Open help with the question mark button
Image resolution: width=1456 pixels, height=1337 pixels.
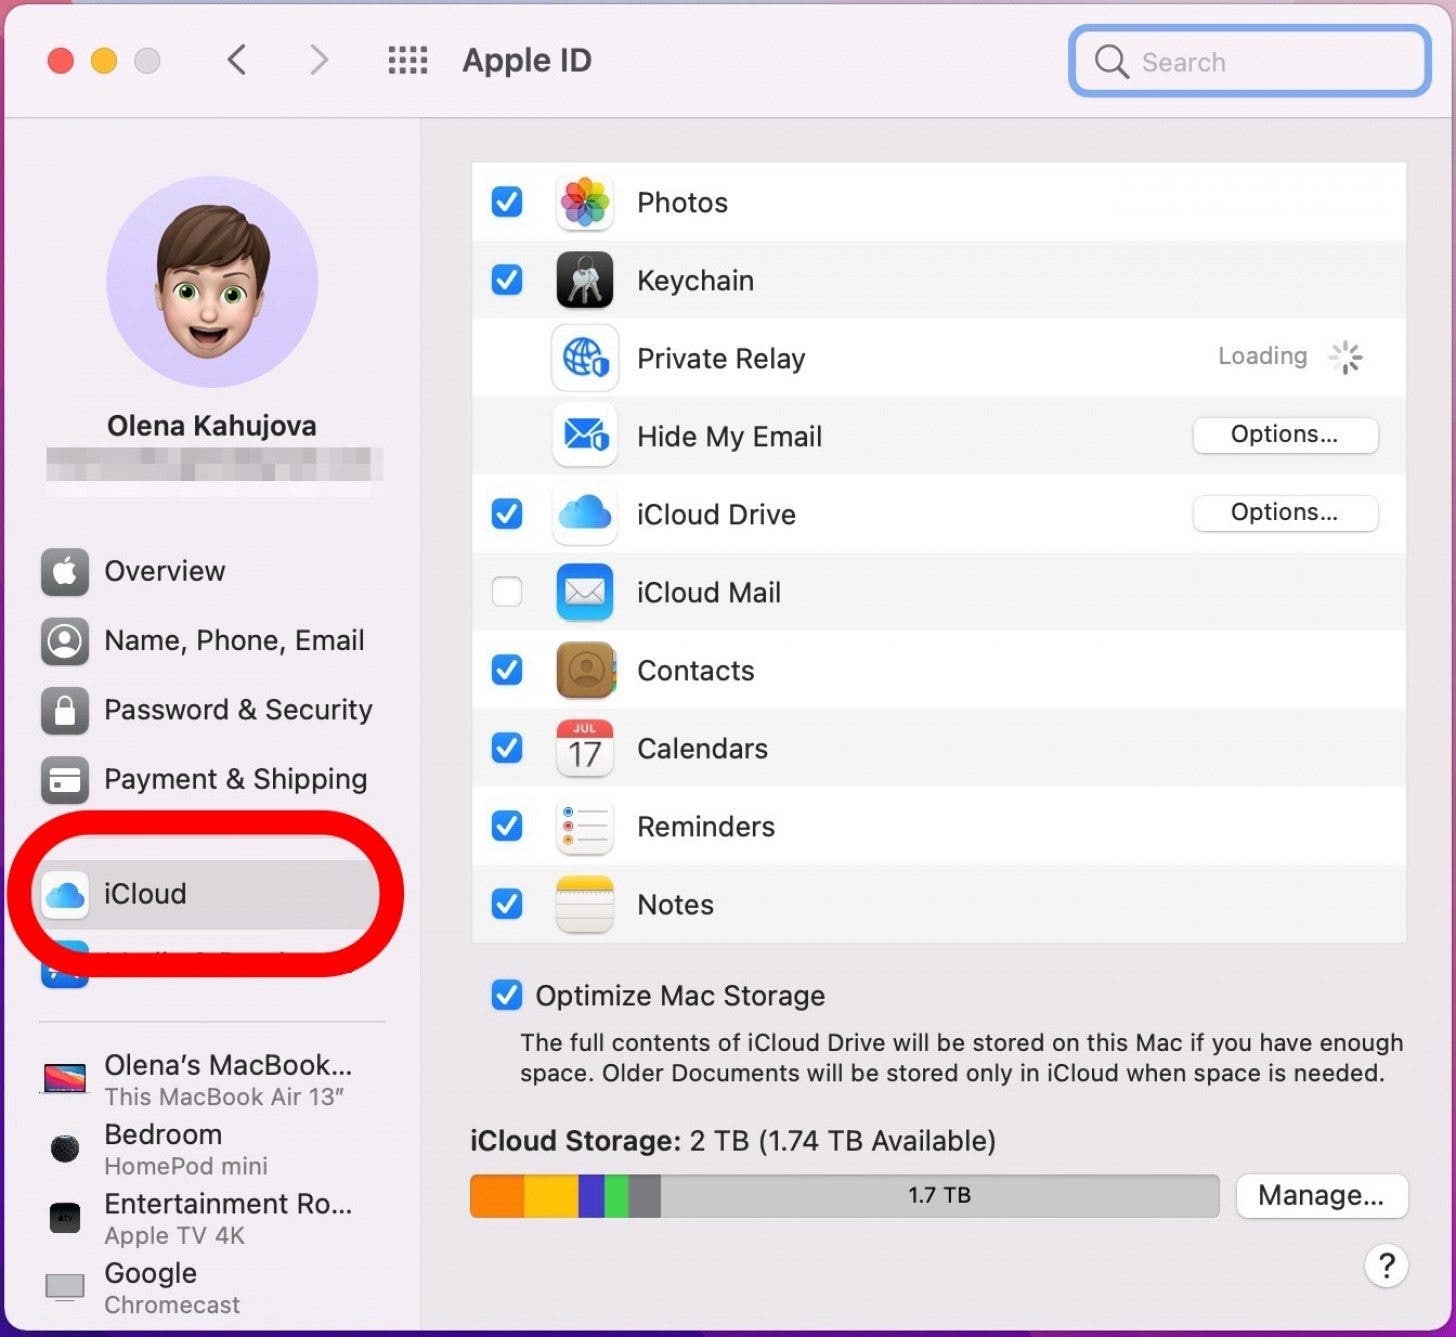pyautogui.click(x=1386, y=1266)
